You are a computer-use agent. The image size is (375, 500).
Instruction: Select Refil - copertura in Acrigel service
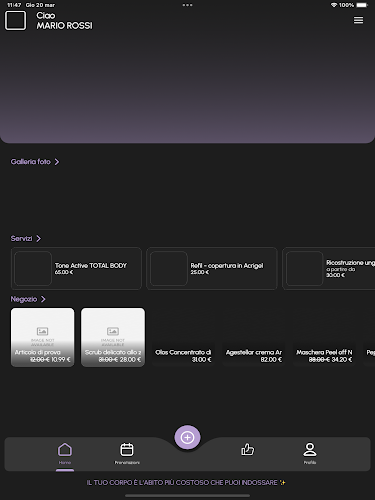coord(212,268)
